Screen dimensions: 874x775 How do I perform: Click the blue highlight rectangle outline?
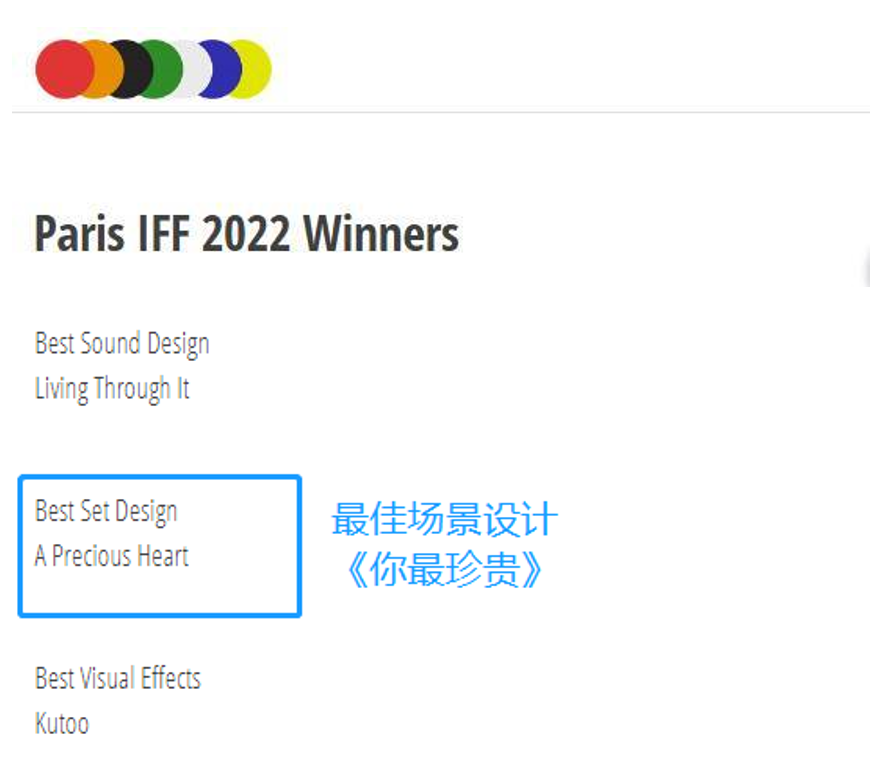pos(160,477)
